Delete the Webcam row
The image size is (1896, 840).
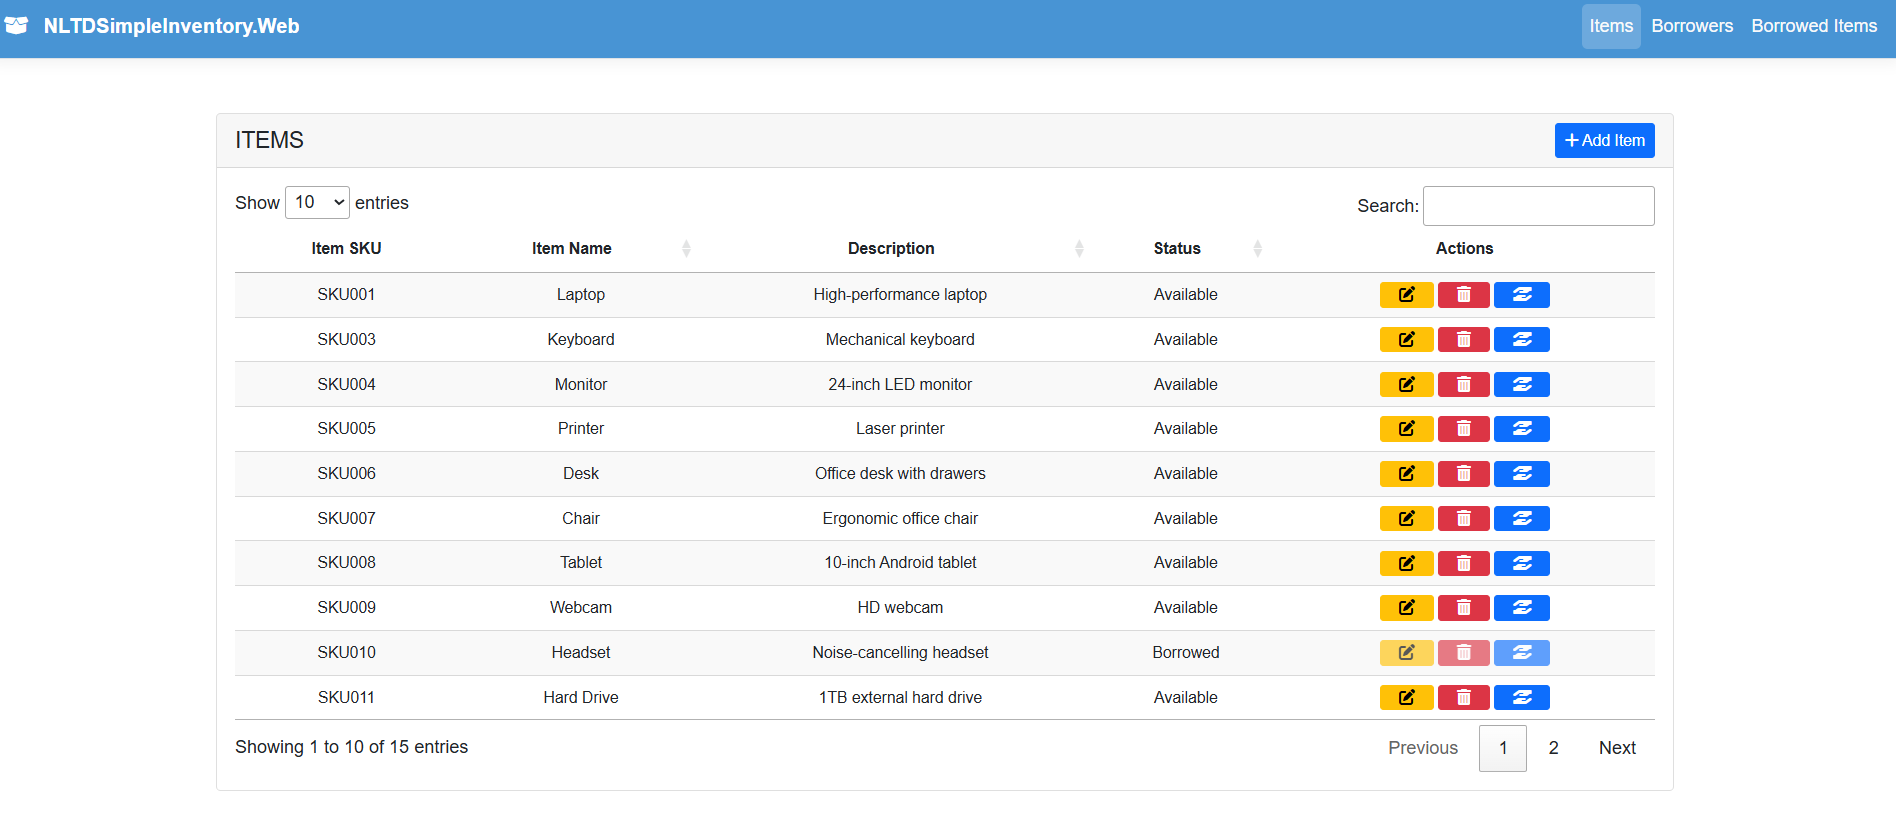1463,608
